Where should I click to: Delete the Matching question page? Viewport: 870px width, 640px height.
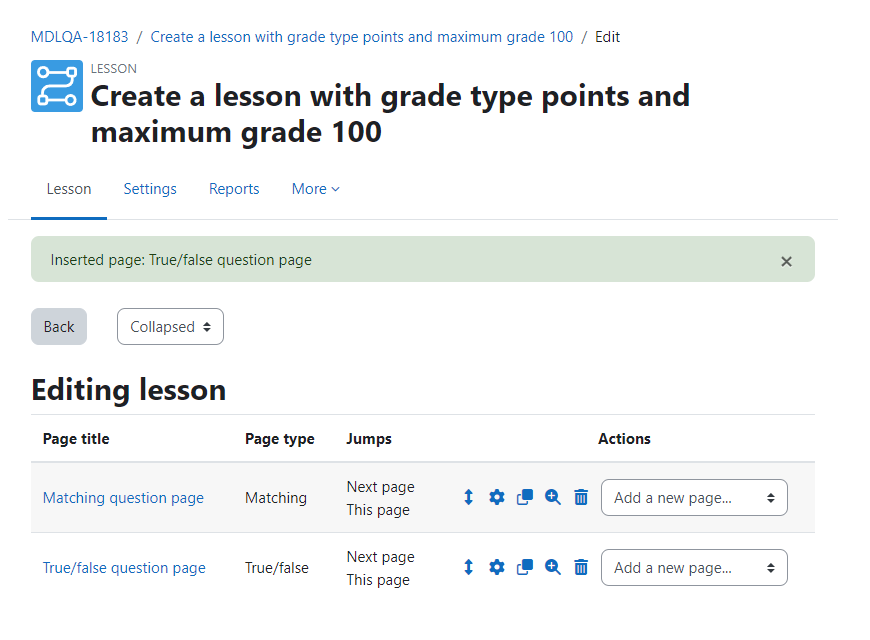(581, 497)
